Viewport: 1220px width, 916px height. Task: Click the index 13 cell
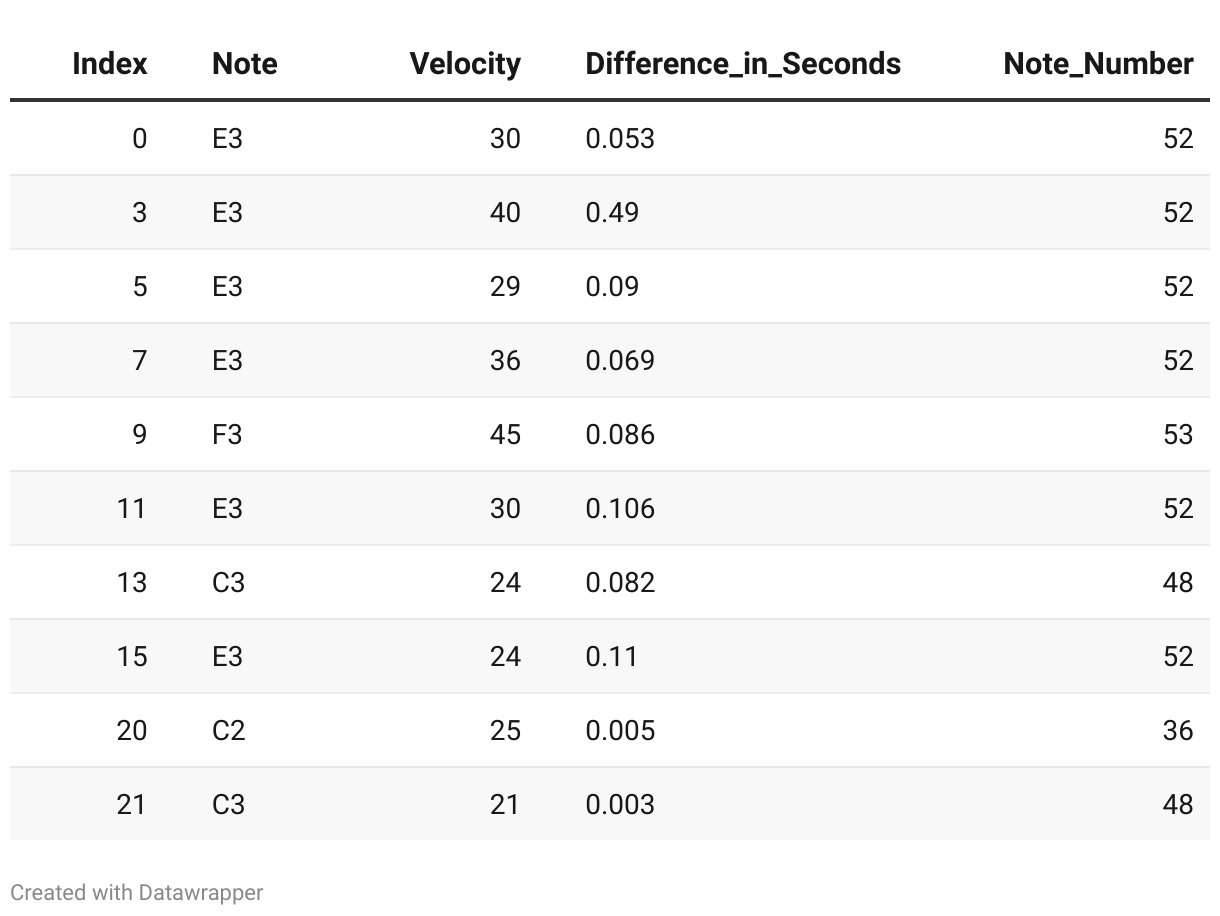point(131,582)
